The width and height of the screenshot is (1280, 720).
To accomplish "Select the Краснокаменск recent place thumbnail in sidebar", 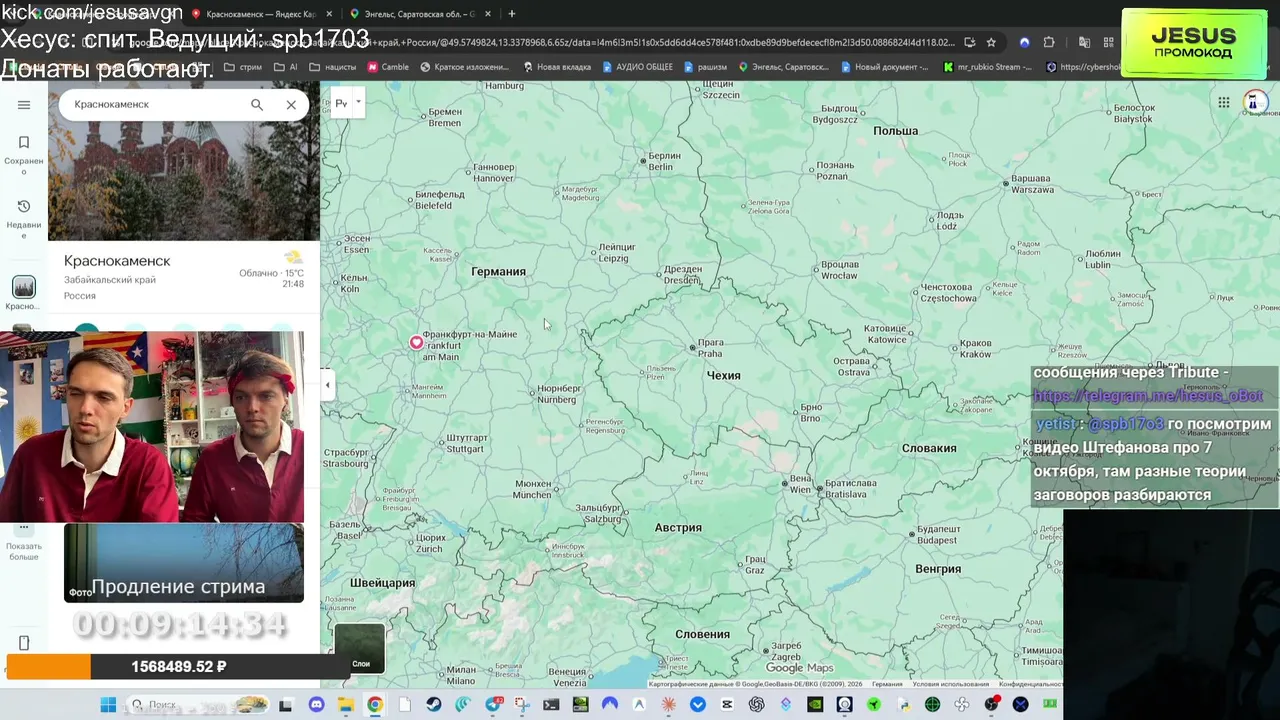I will coord(24,288).
